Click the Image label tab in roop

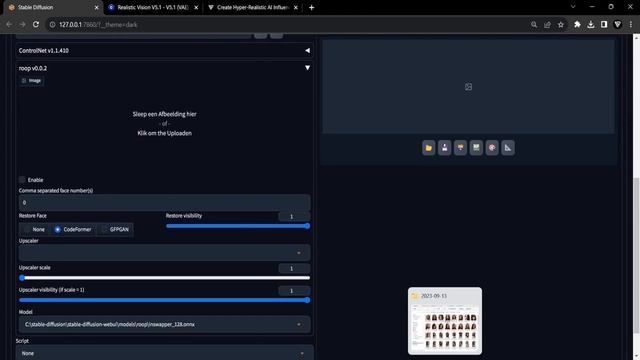[31, 80]
